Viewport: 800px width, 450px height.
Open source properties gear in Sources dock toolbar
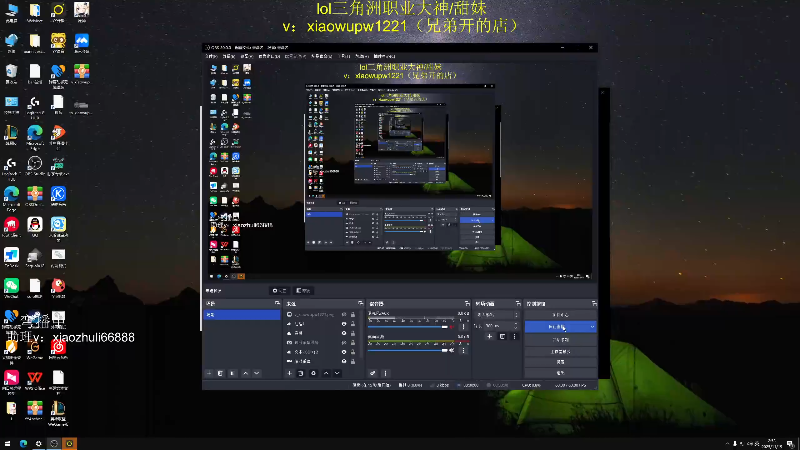pyautogui.click(x=314, y=373)
